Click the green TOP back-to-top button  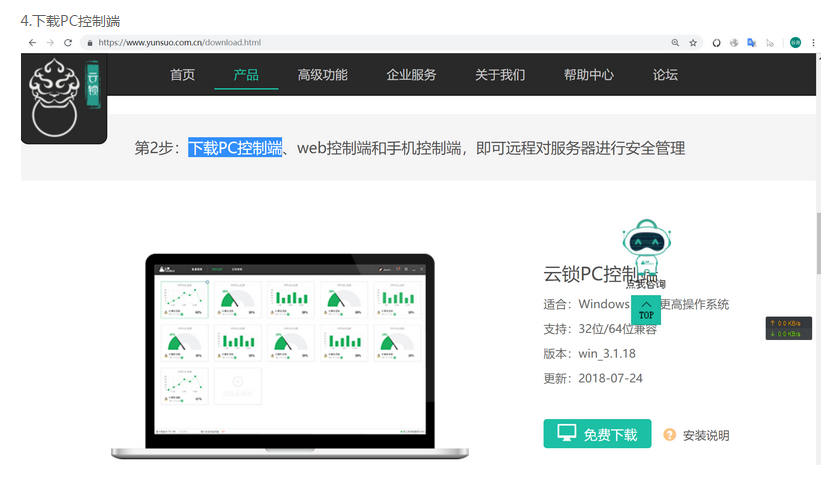(x=646, y=310)
